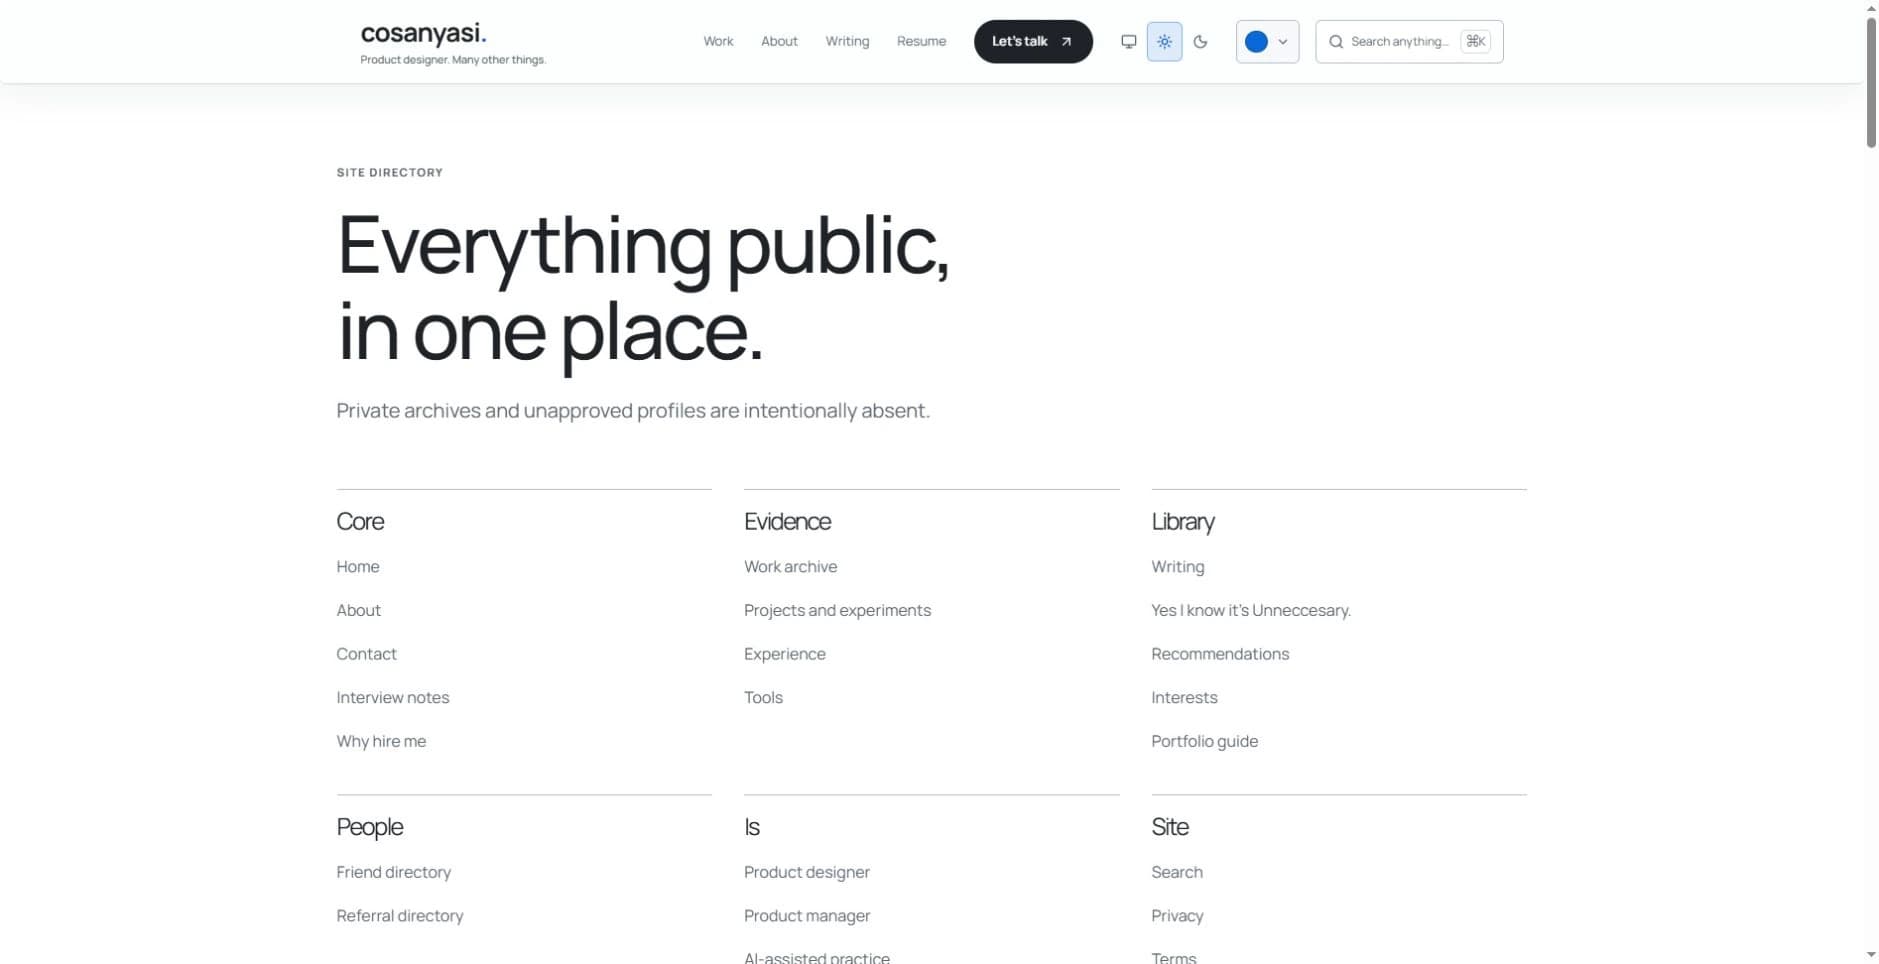Open Recommendations link
The image size is (1879, 964).
pyautogui.click(x=1220, y=654)
